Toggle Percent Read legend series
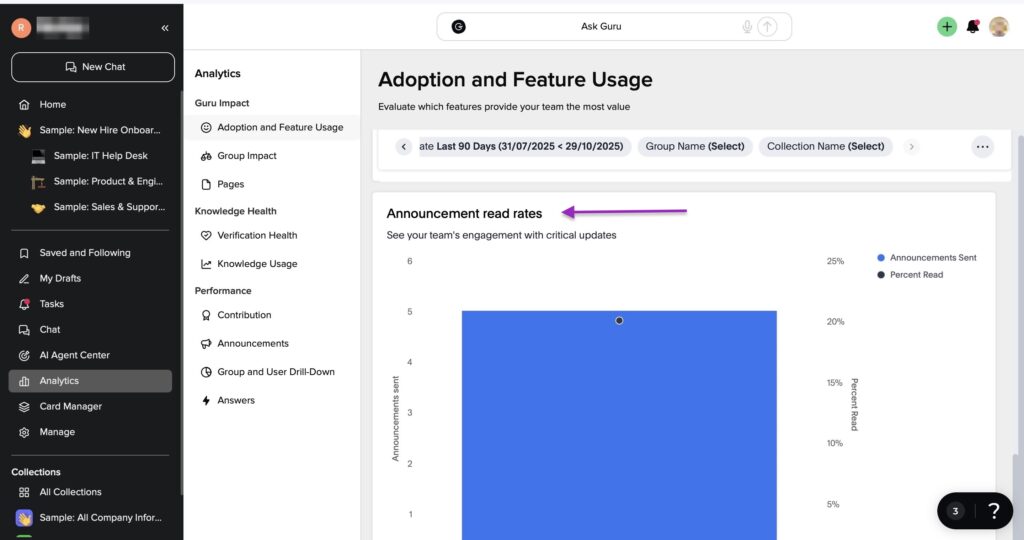 pos(910,275)
